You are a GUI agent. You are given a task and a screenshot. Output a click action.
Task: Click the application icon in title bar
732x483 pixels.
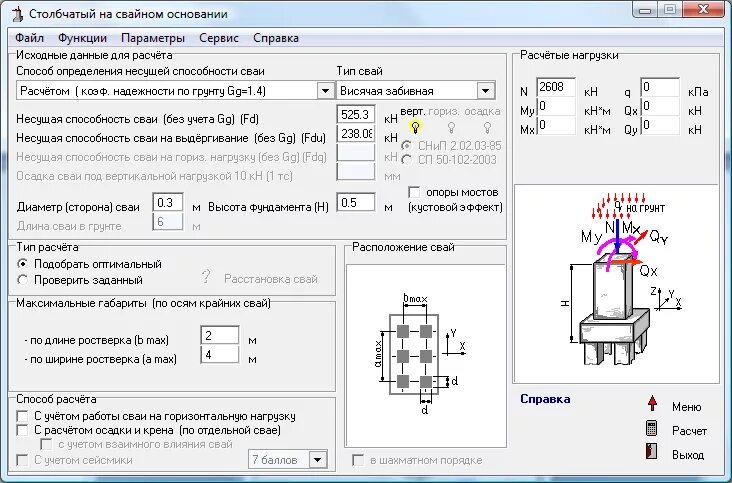pos(17,14)
